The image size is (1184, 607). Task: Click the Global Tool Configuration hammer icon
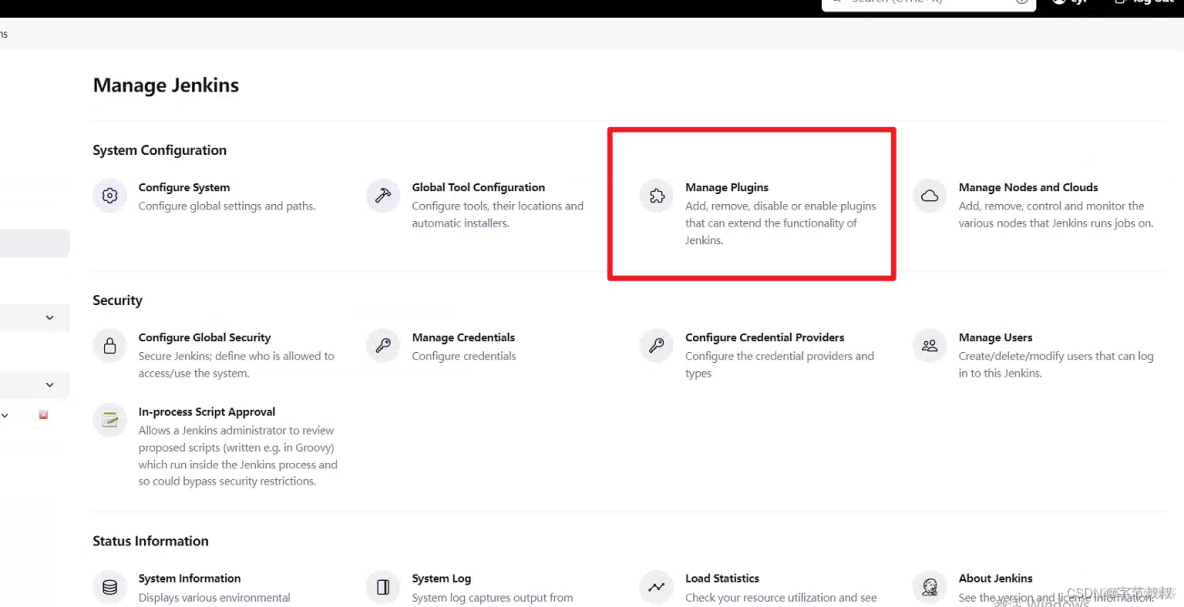tap(383, 196)
